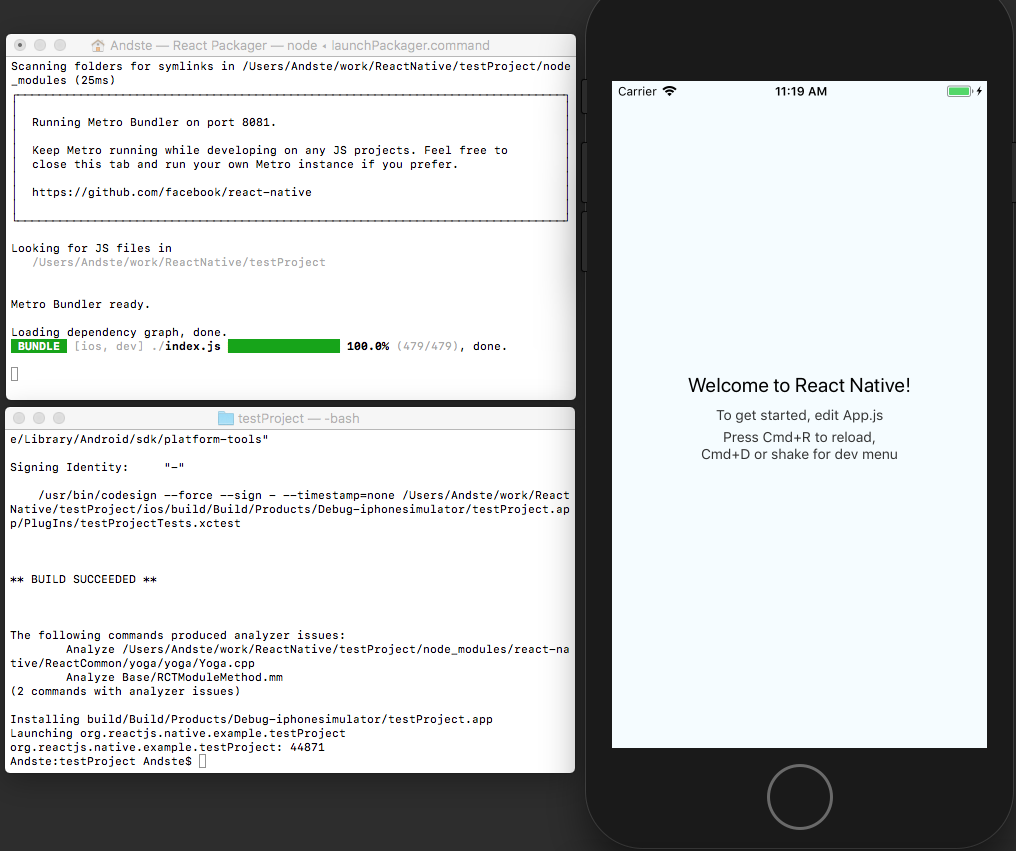Click 'Running Metro Bundler on port 8081.'

click(x=154, y=122)
